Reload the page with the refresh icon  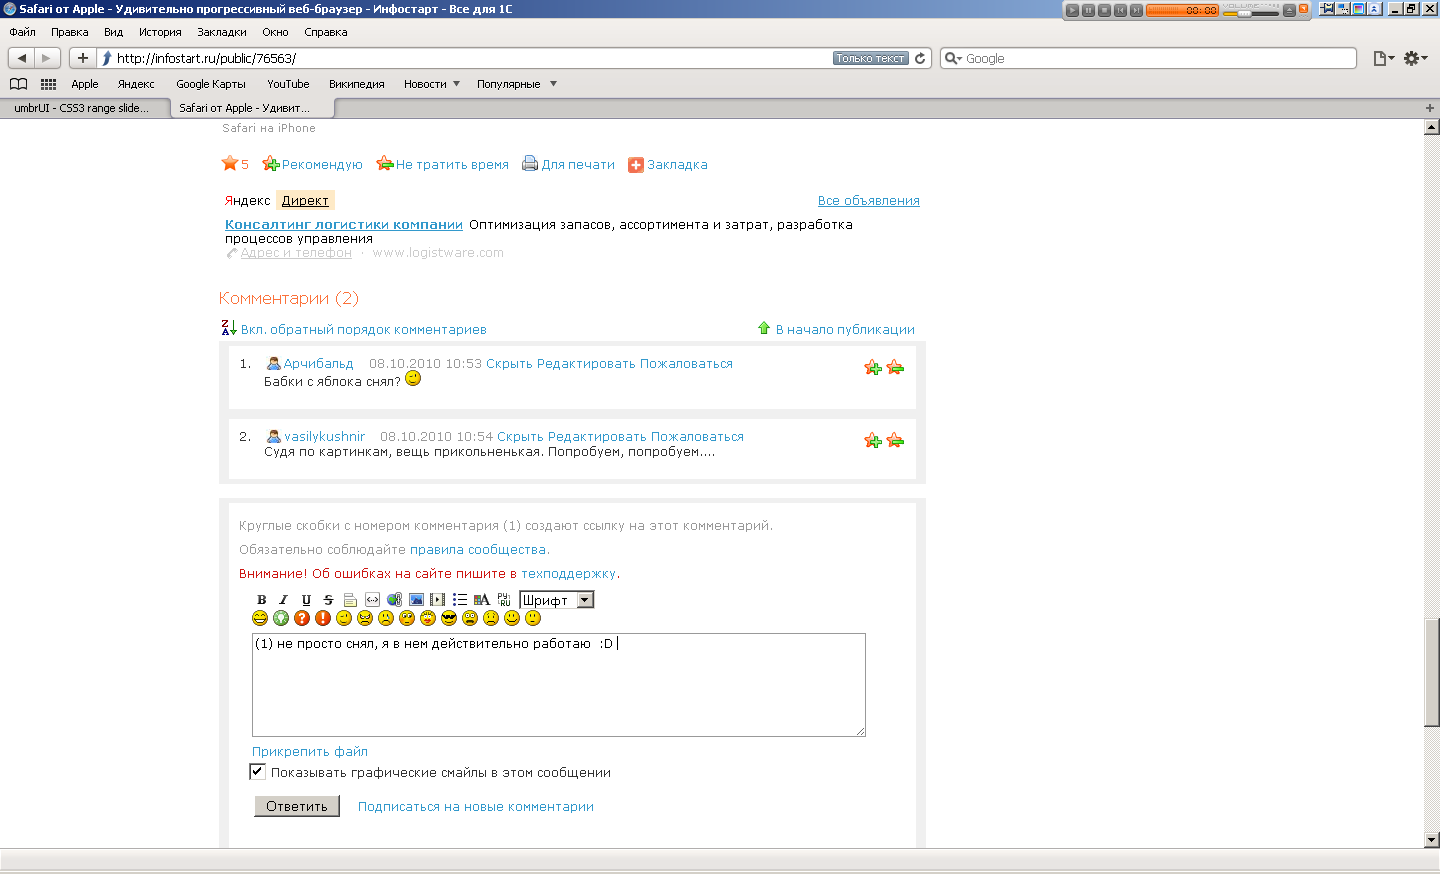(x=921, y=58)
